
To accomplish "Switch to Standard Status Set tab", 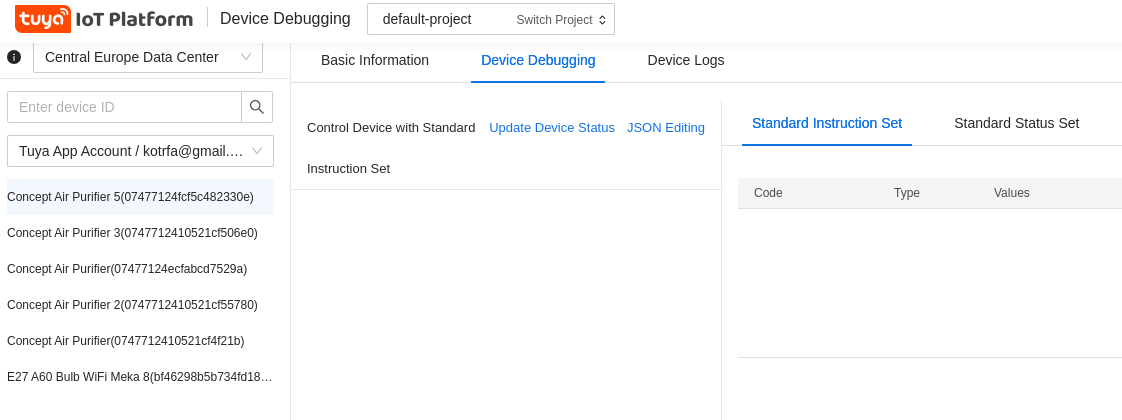I will pyautogui.click(x=1016, y=123).
